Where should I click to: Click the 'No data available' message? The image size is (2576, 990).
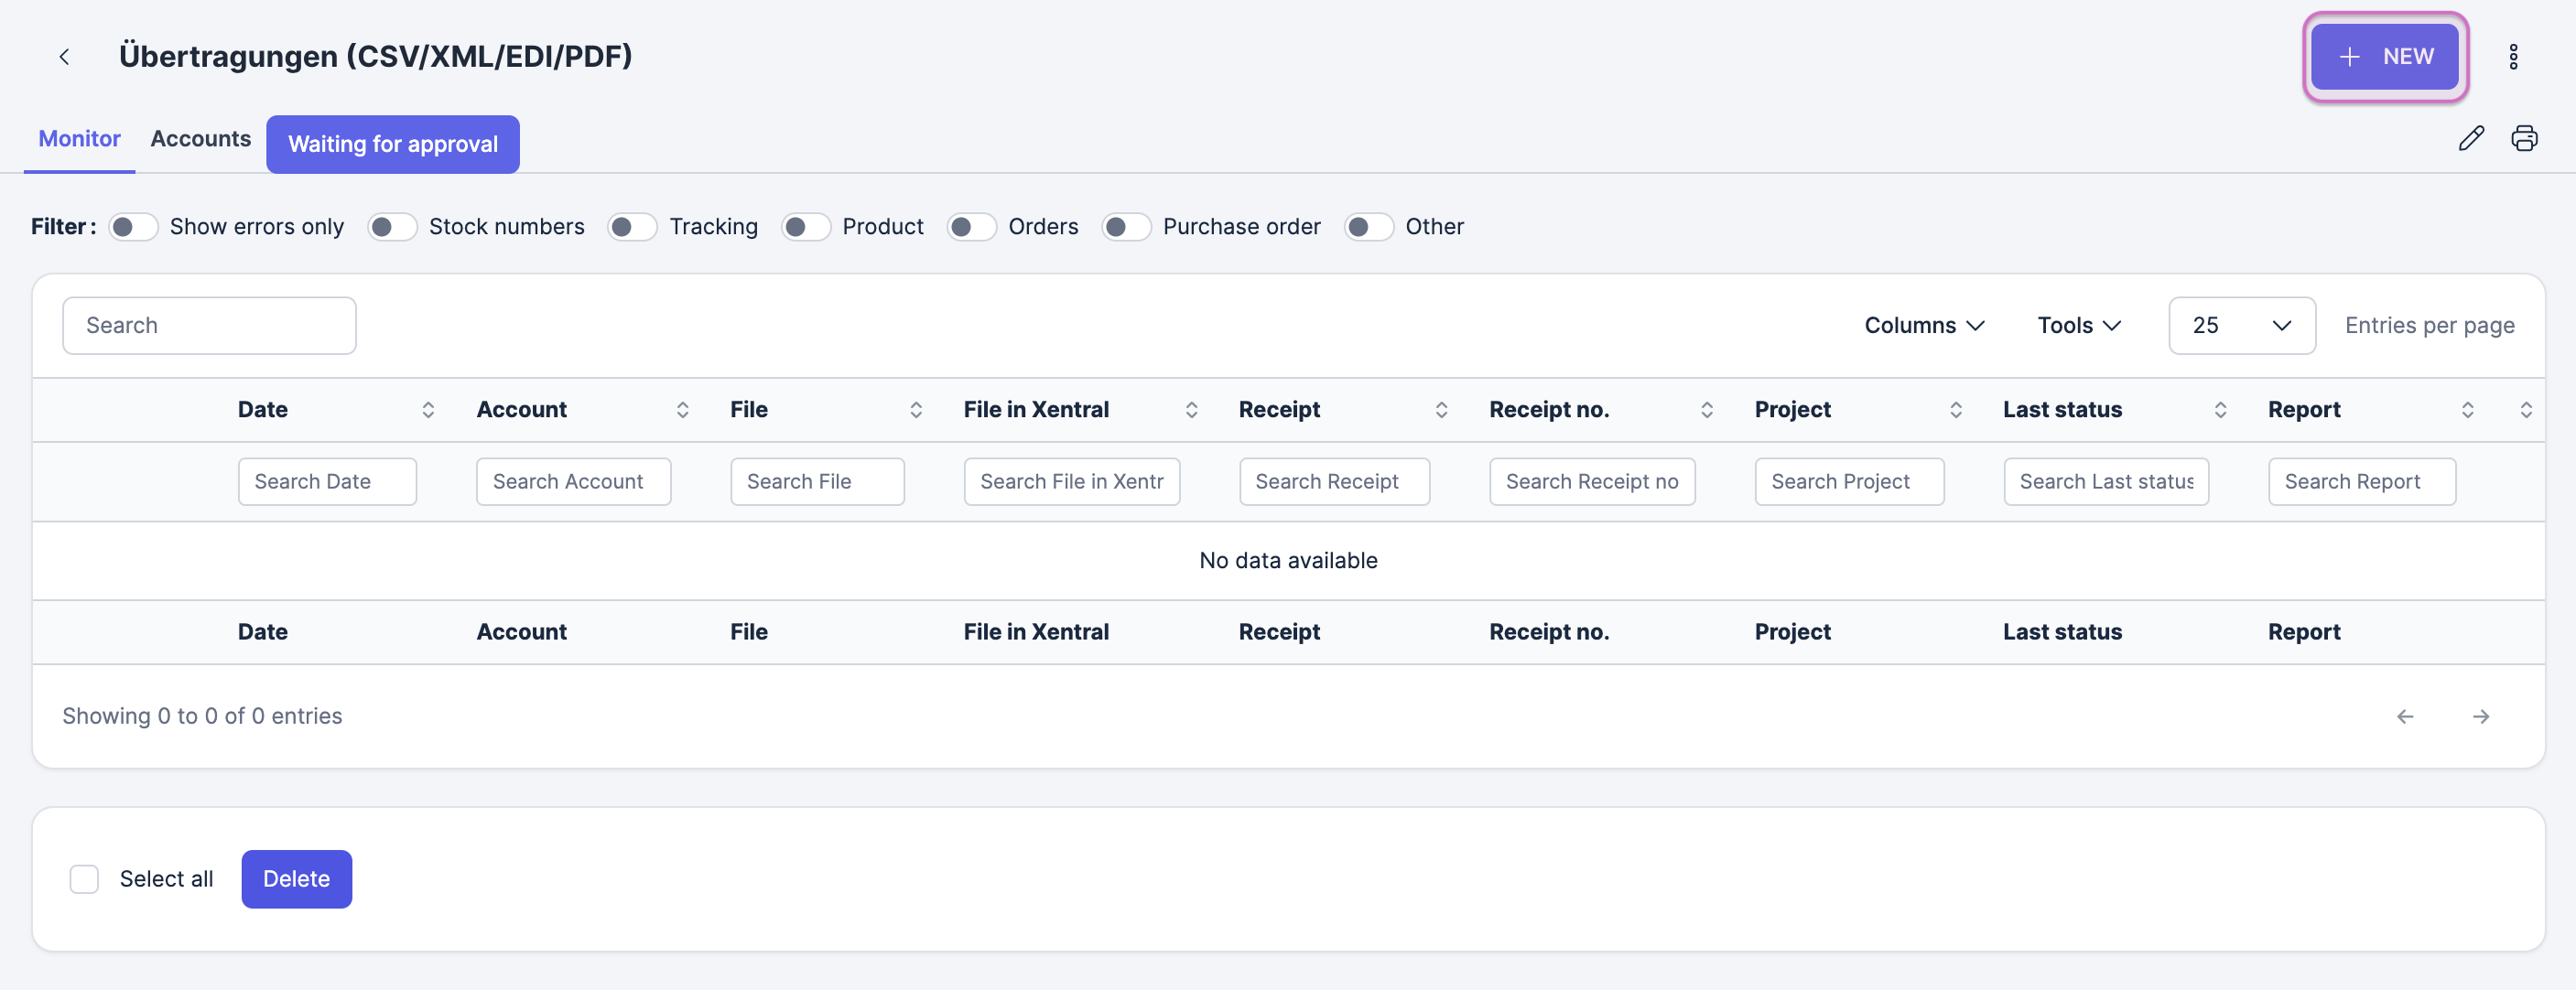pos(1288,561)
